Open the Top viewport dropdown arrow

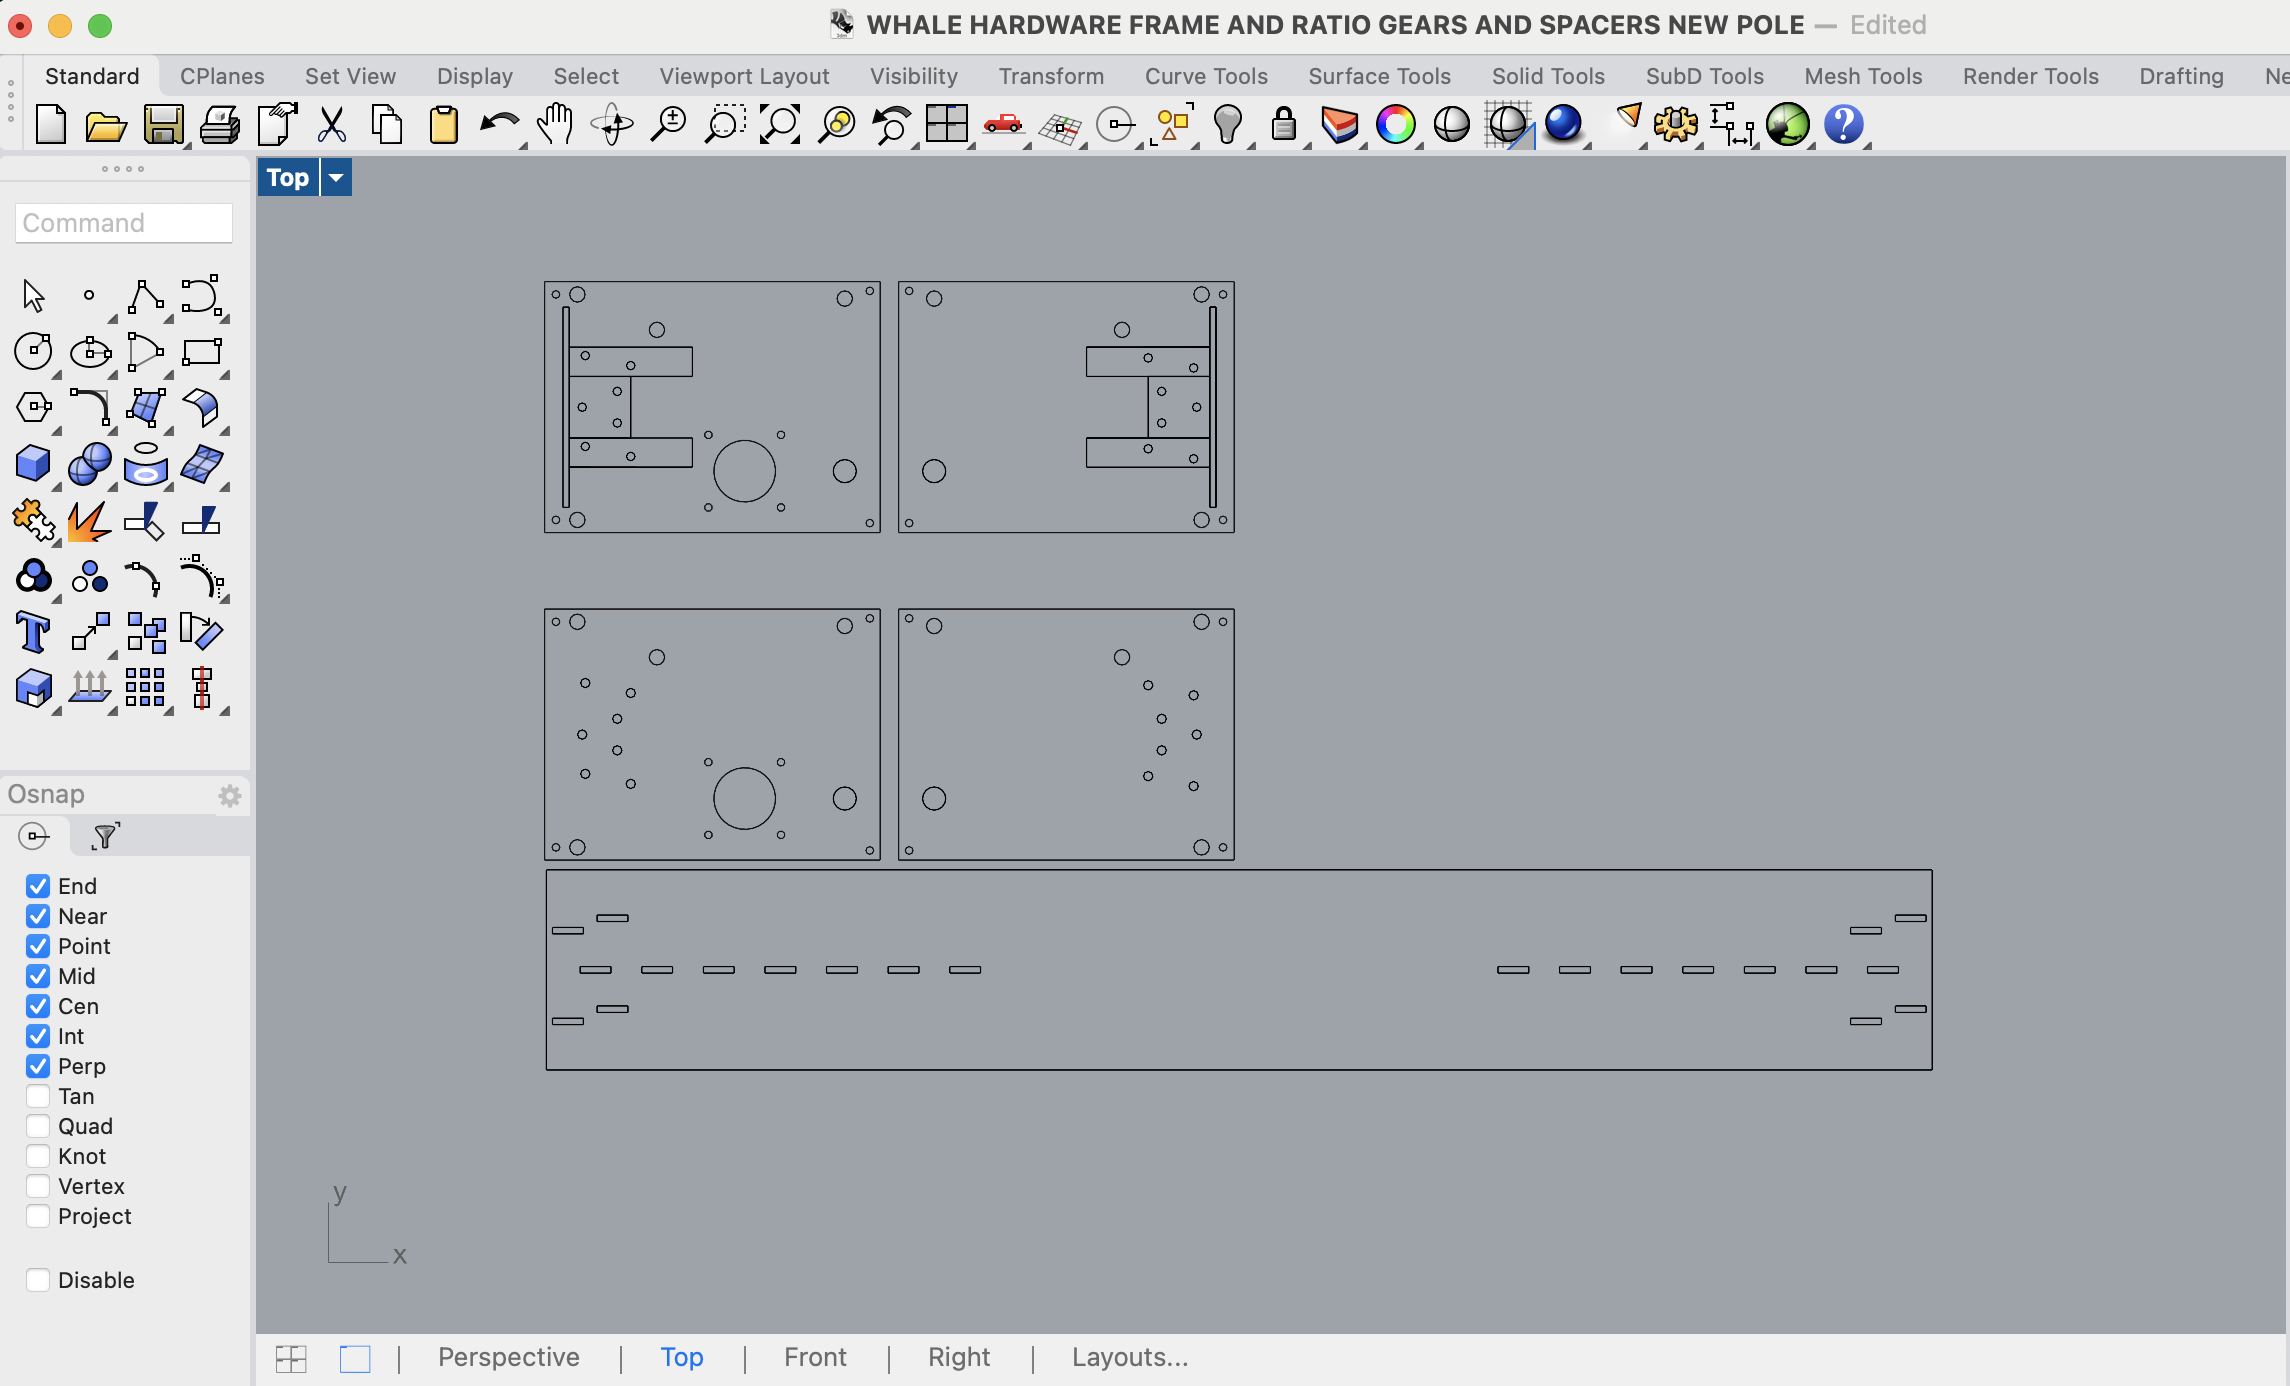336,178
